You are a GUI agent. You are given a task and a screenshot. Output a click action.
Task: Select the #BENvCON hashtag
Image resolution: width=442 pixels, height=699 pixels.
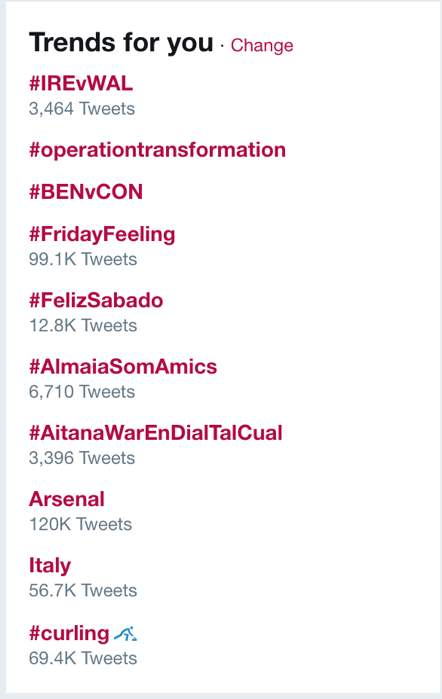pos(86,192)
